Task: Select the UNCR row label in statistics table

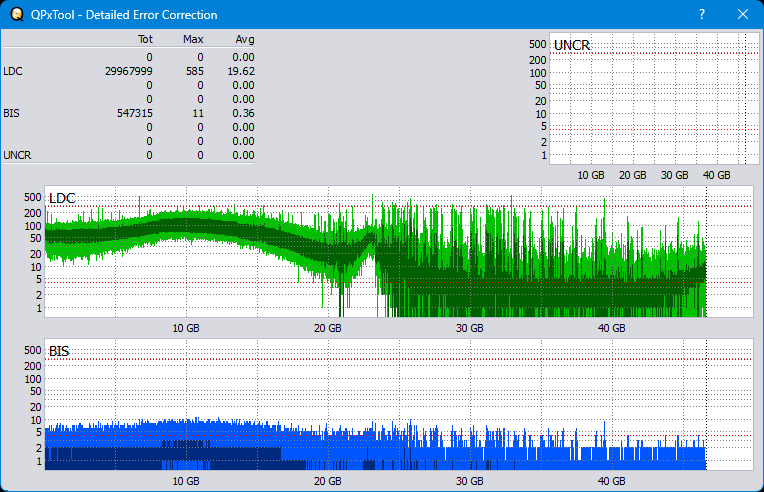Action: point(16,155)
